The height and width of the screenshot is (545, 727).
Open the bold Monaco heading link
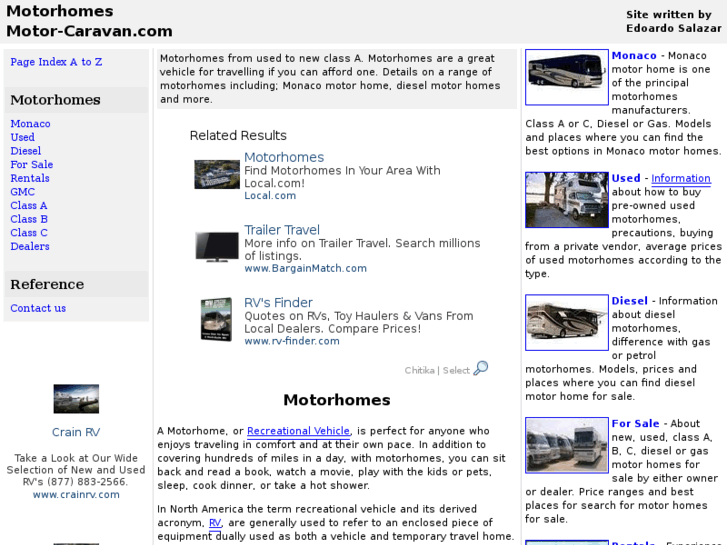[x=634, y=56]
